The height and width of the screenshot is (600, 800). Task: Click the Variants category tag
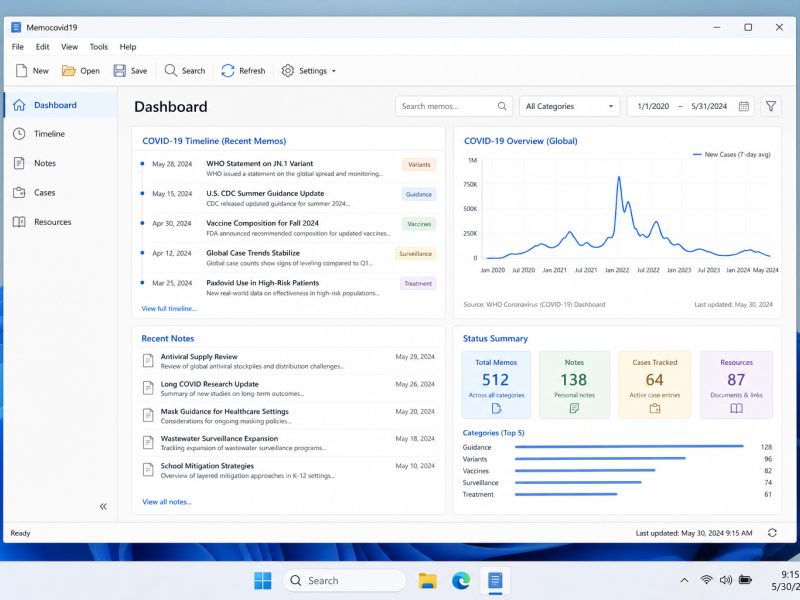419,164
